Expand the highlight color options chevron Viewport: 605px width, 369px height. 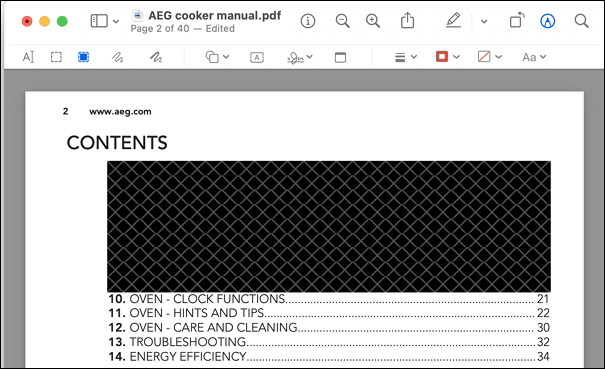(484, 22)
